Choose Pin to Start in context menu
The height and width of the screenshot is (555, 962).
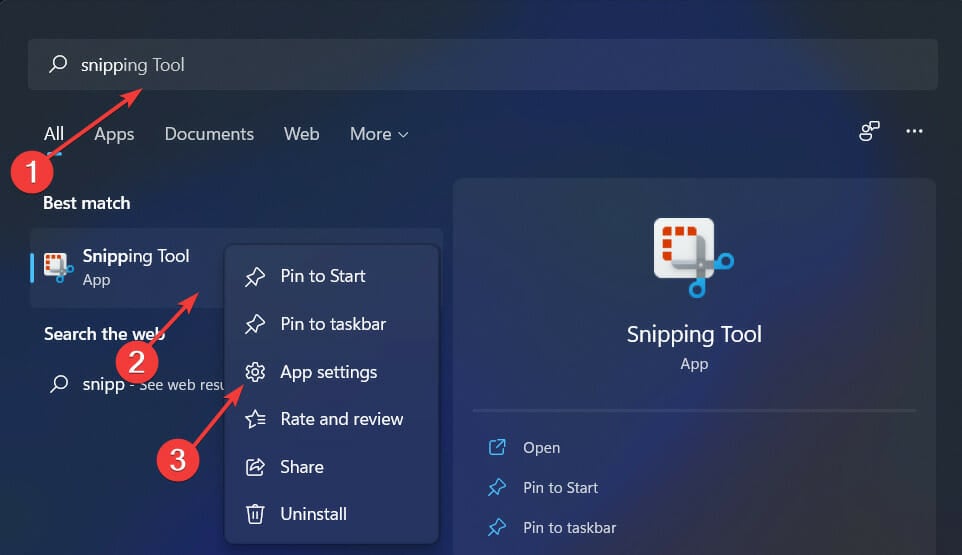331,276
